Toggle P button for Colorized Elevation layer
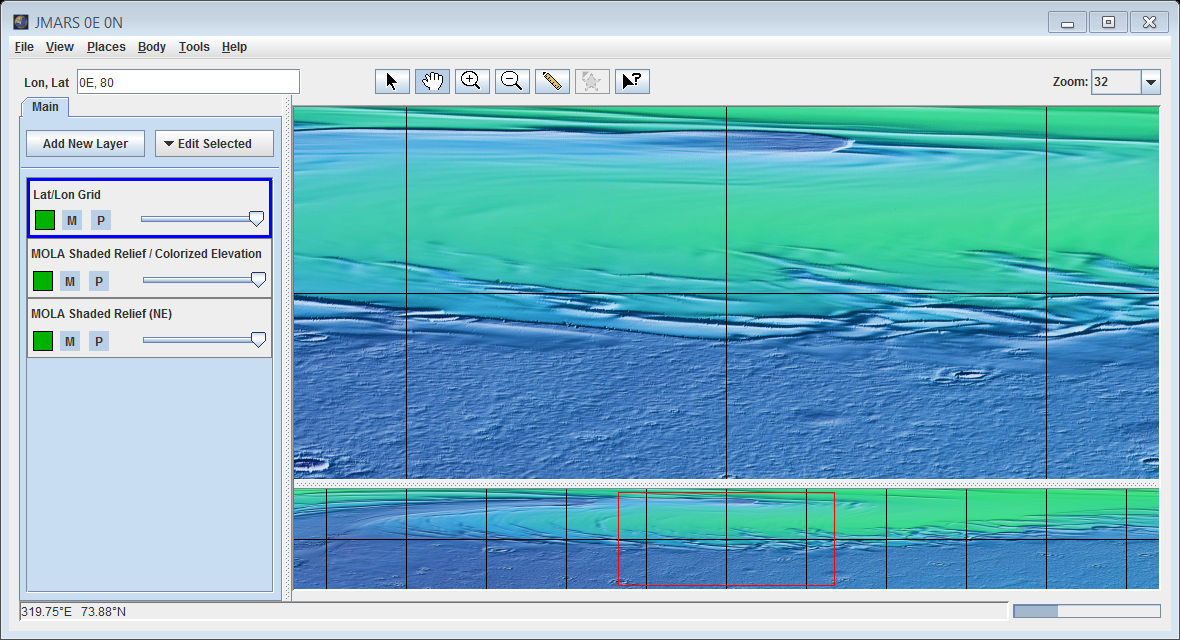 (x=99, y=281)
